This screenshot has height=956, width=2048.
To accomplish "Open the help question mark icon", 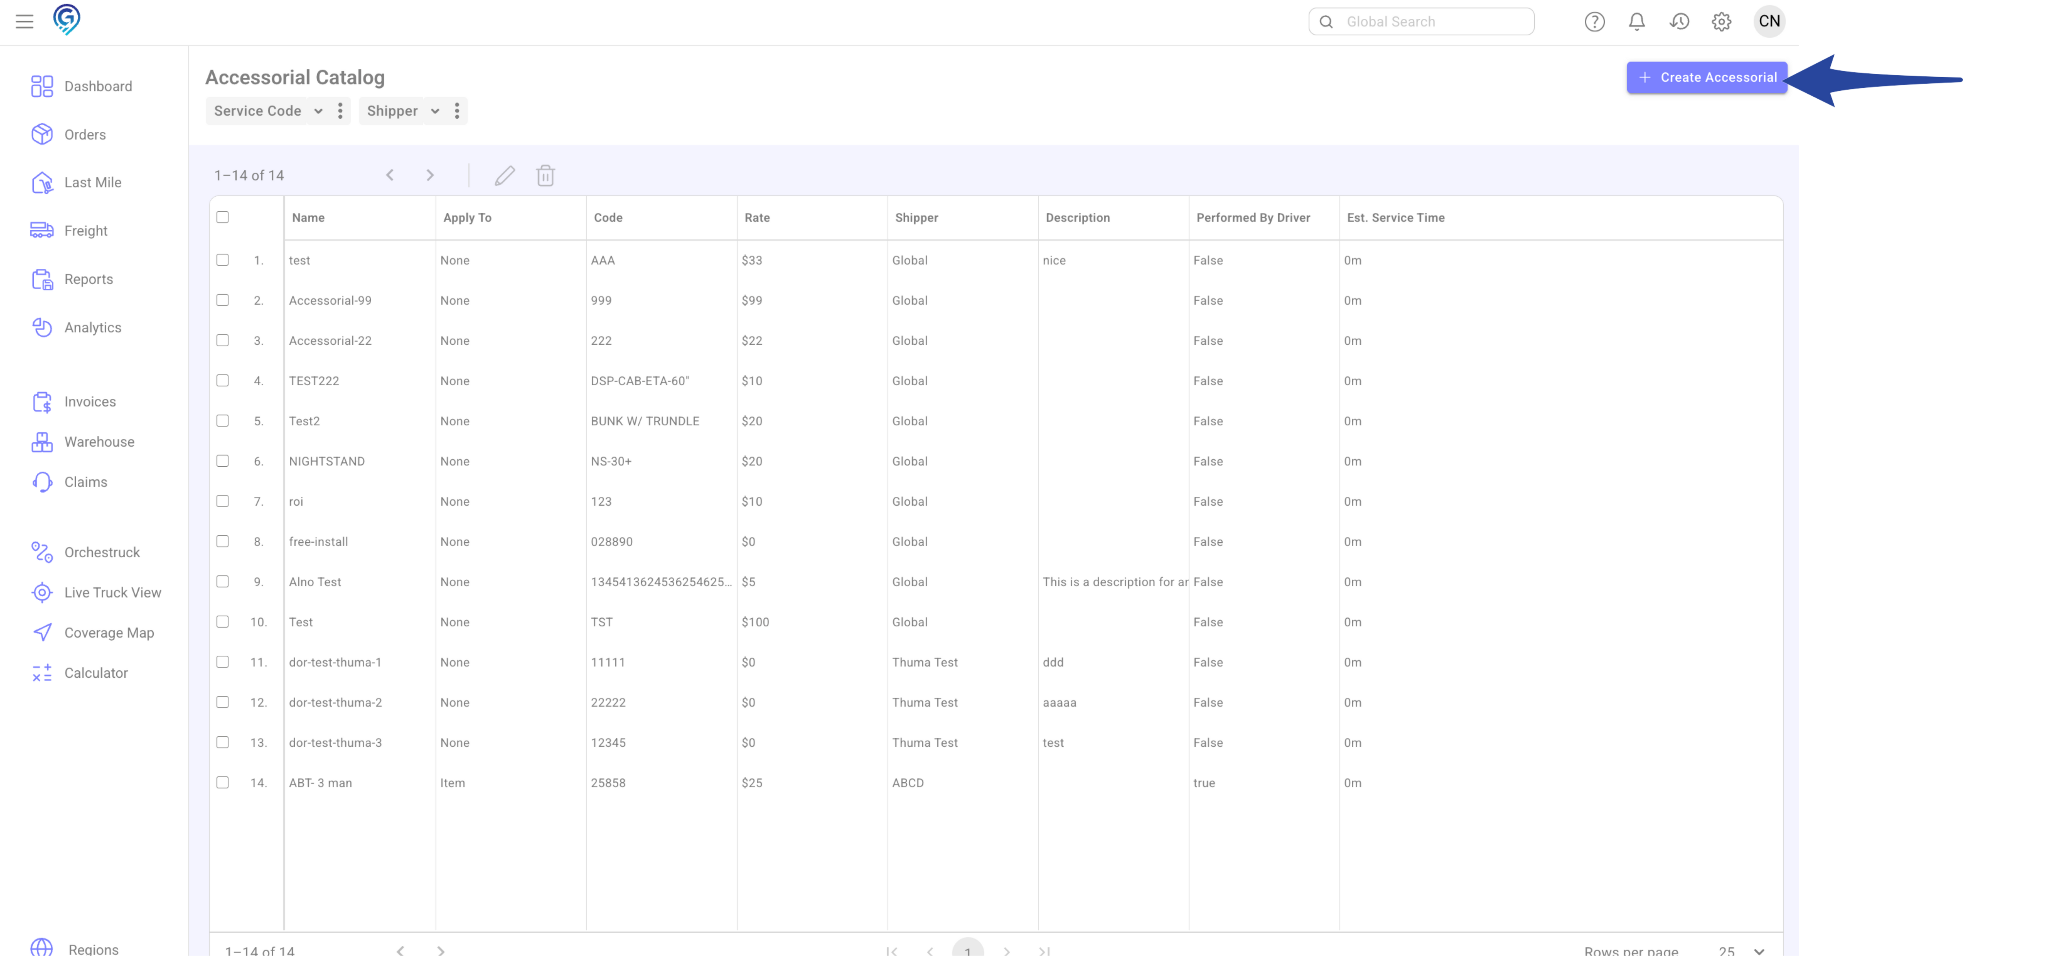I will click(1595, 22).
